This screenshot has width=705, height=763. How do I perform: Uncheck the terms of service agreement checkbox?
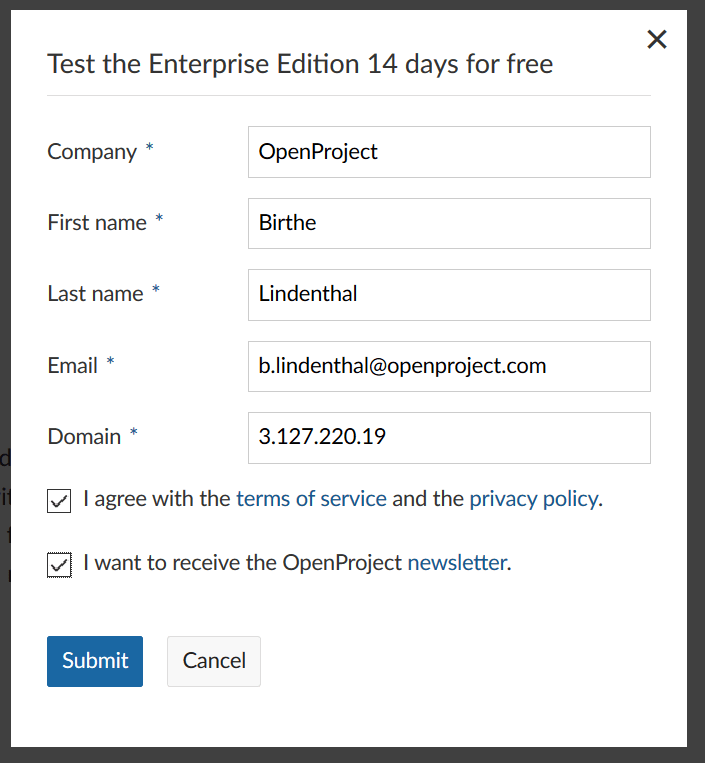[59, 500]
